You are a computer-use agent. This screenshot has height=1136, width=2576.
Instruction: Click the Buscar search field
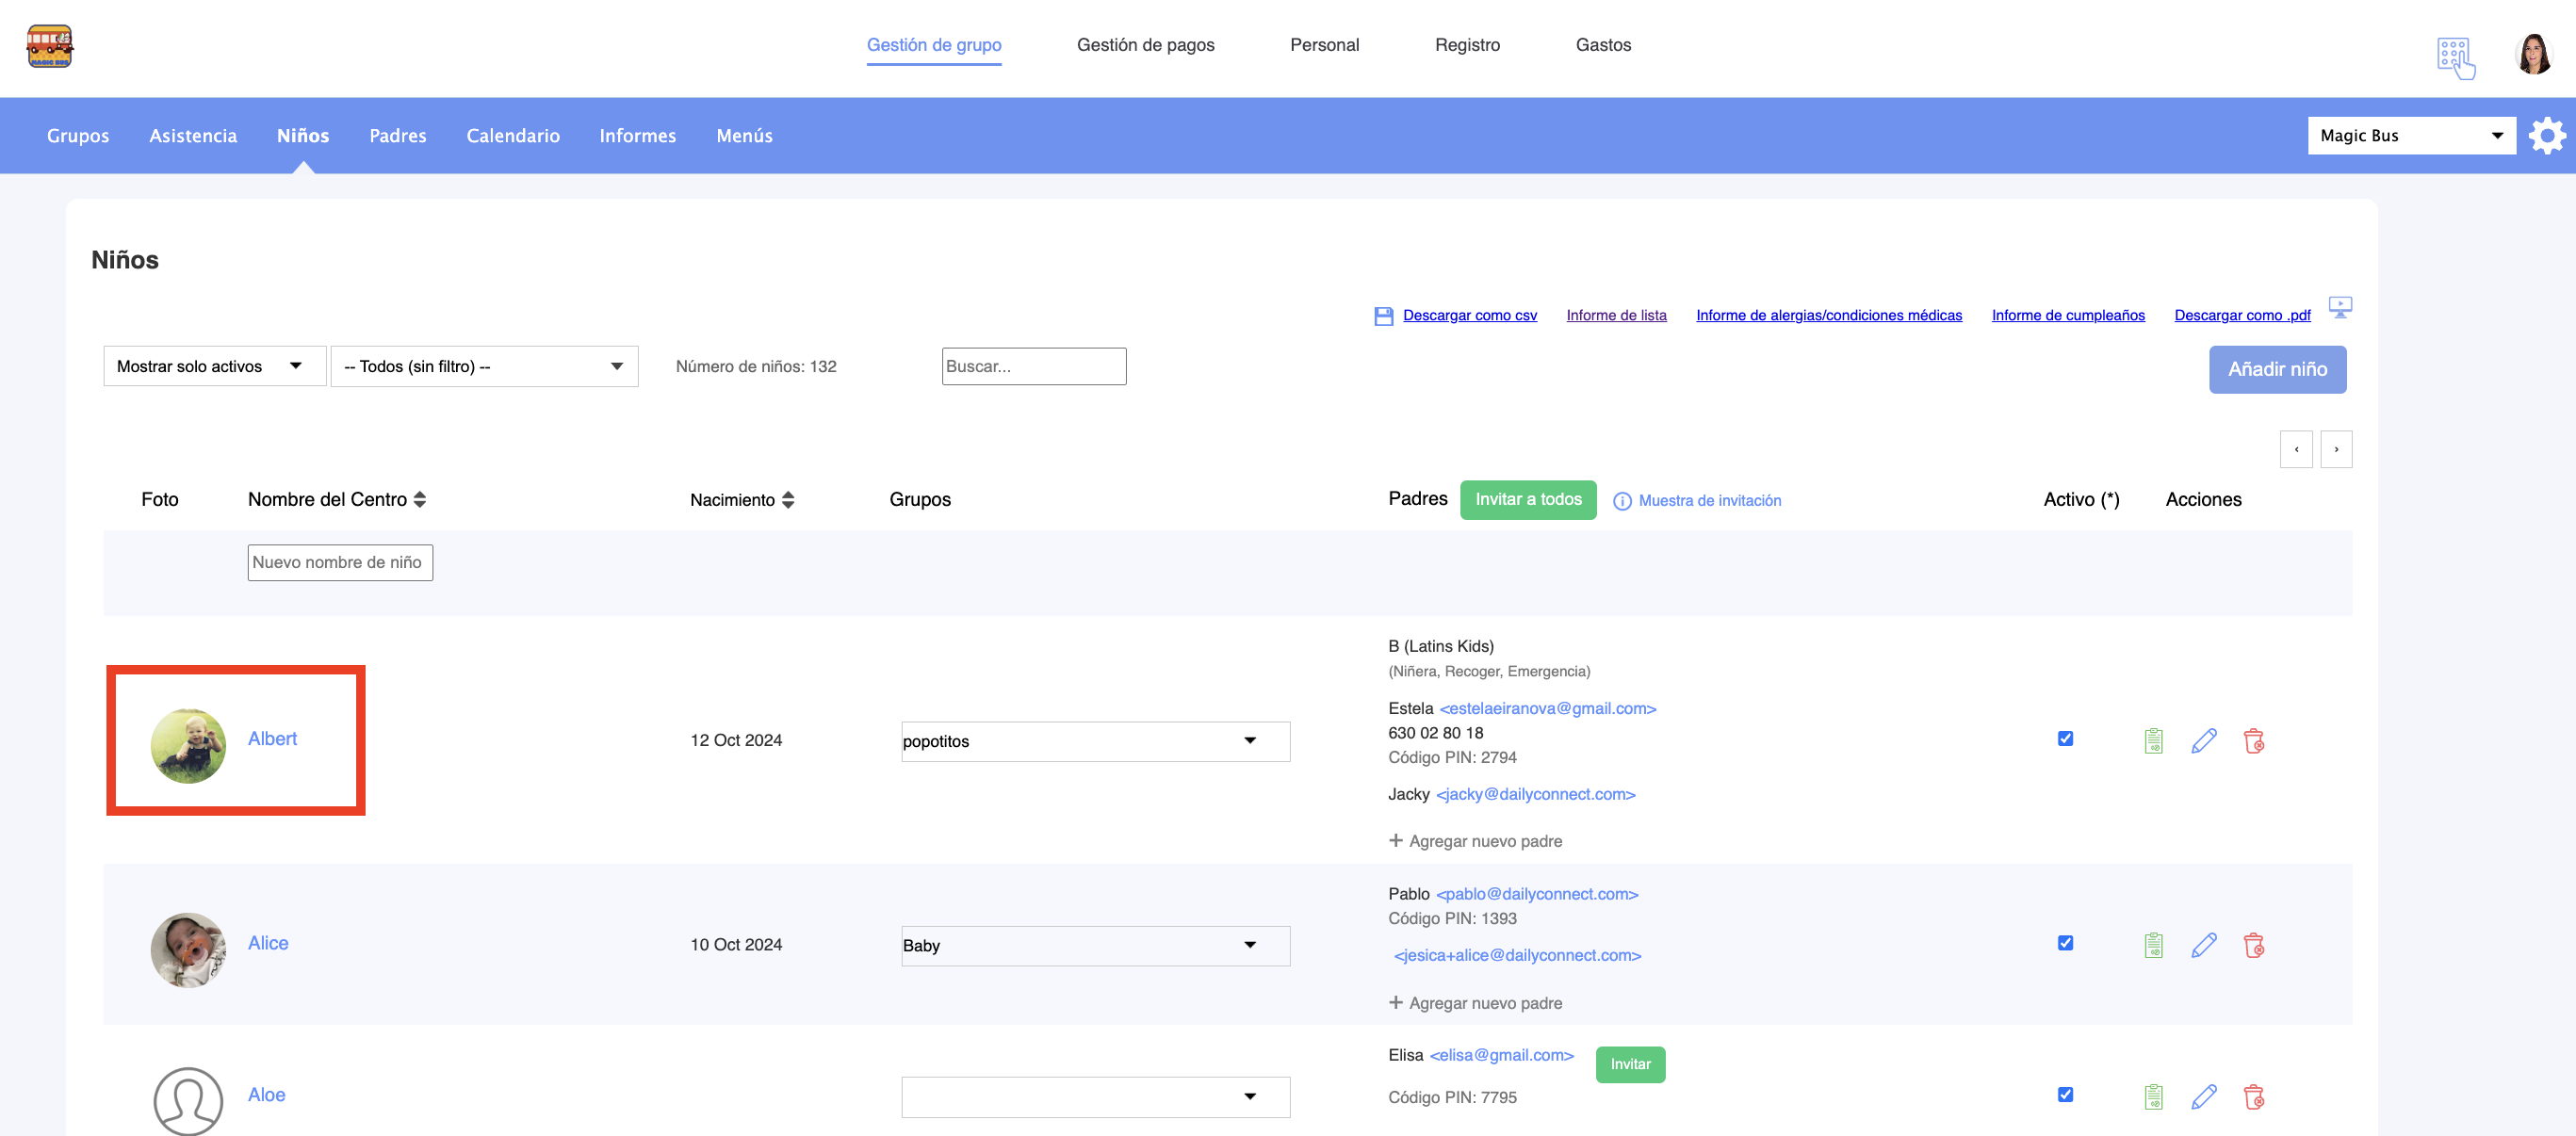(x=1033, y=366)
